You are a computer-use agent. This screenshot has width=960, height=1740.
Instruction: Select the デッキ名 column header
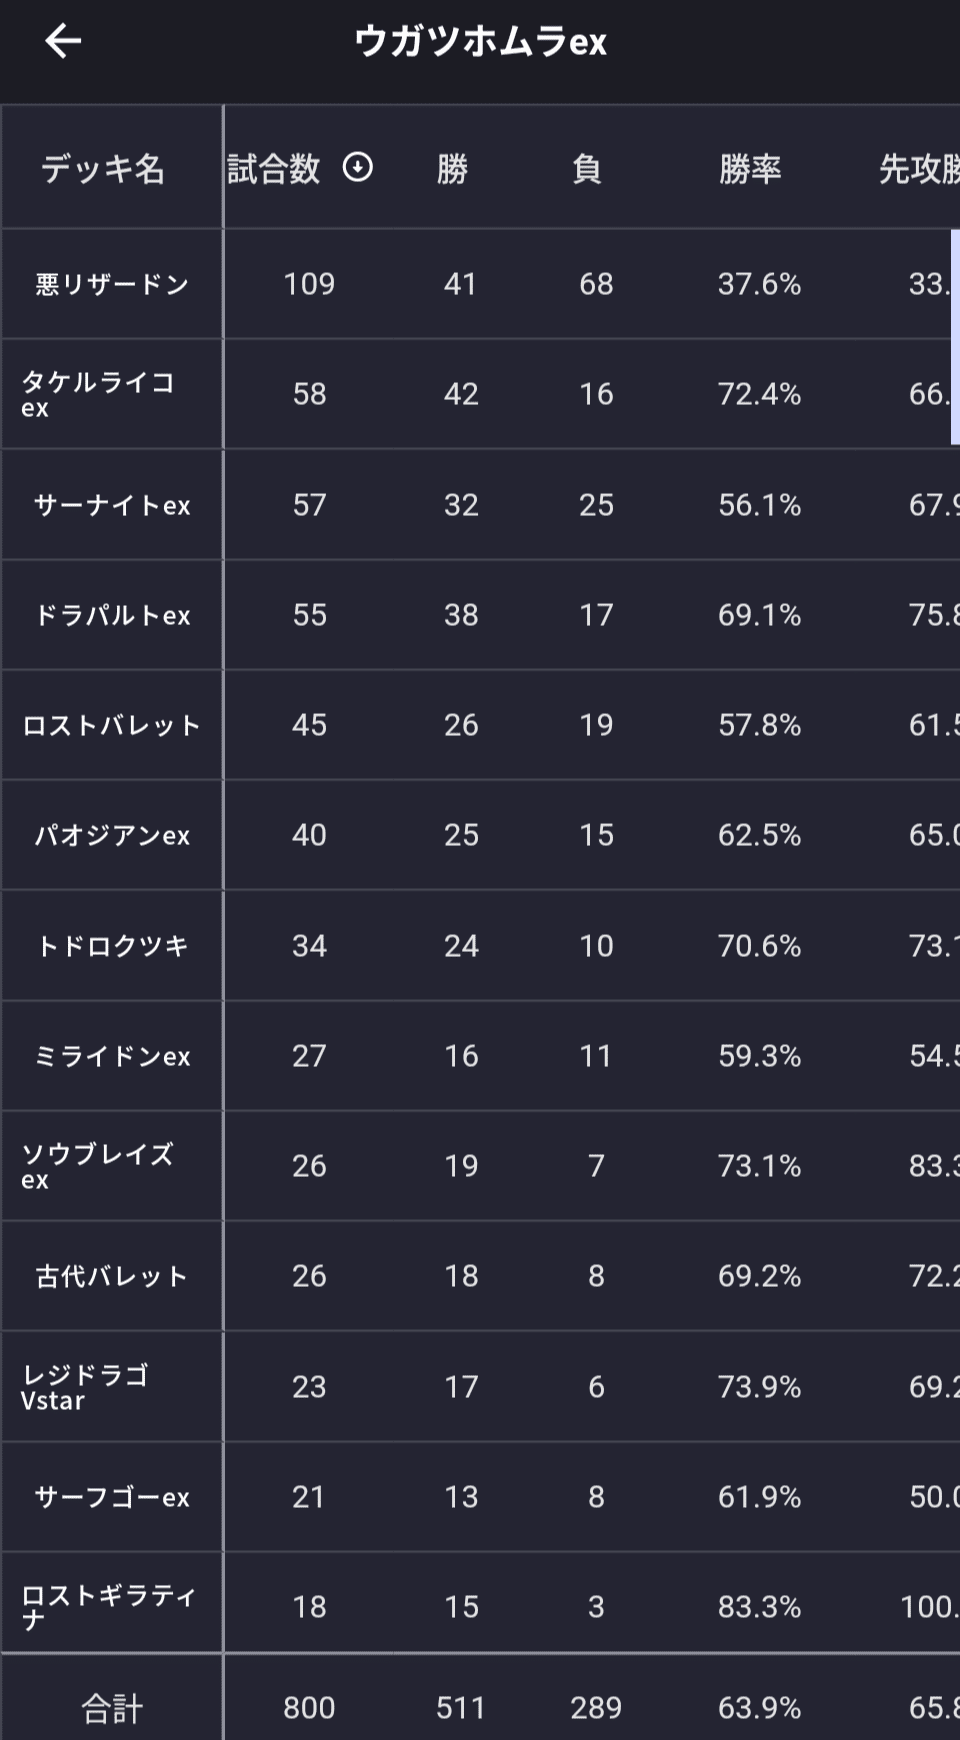coord(103,169)
